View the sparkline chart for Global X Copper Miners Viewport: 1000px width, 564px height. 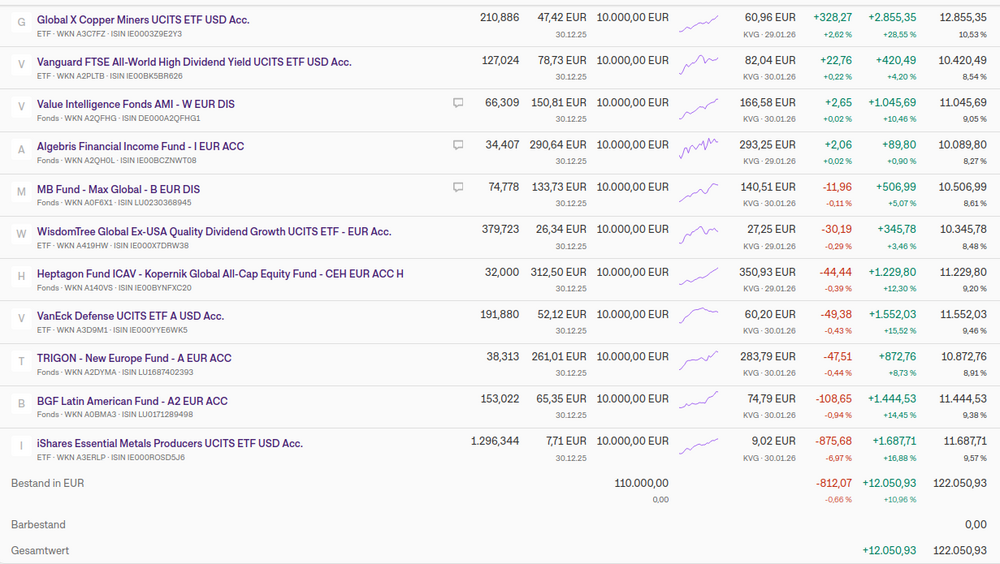point(699,24)
